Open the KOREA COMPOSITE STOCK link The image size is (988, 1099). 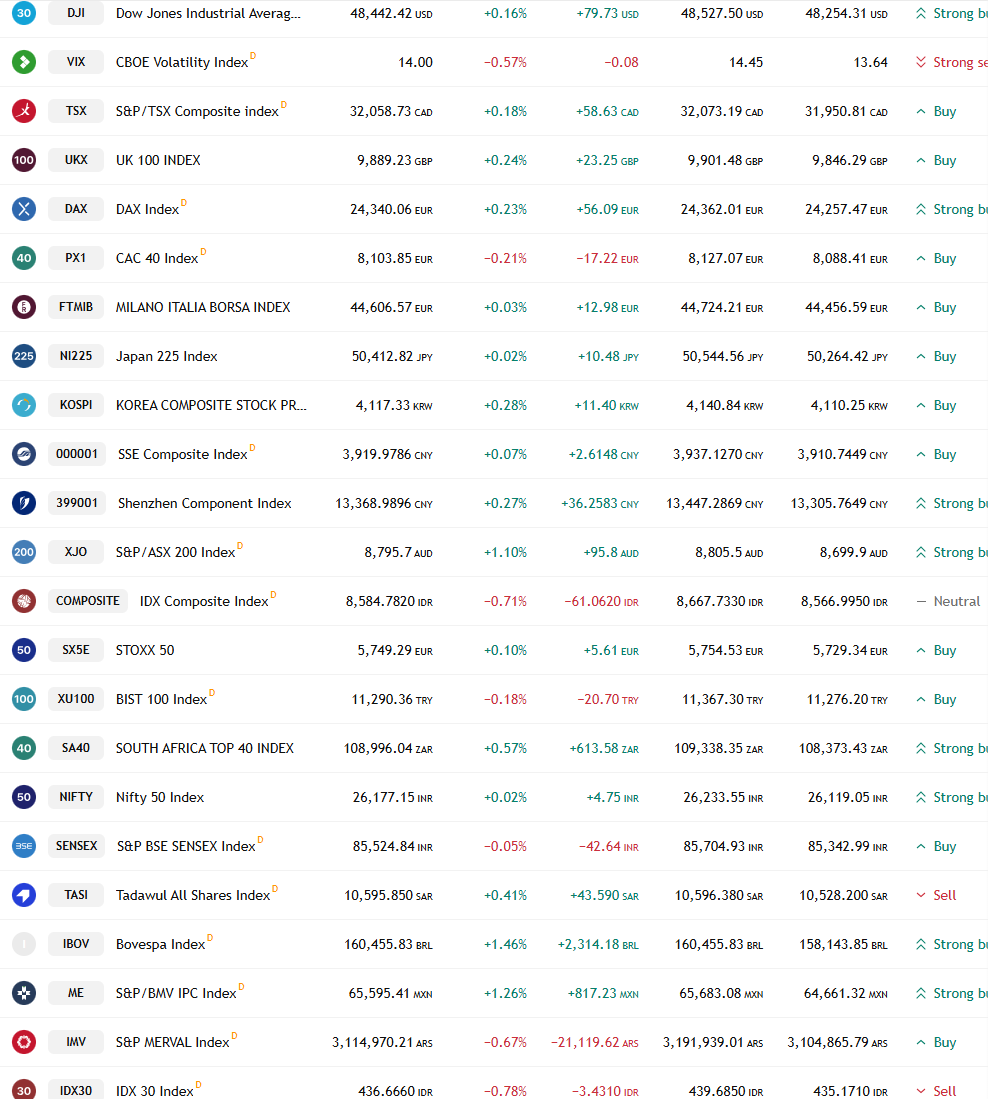[211, 406]
